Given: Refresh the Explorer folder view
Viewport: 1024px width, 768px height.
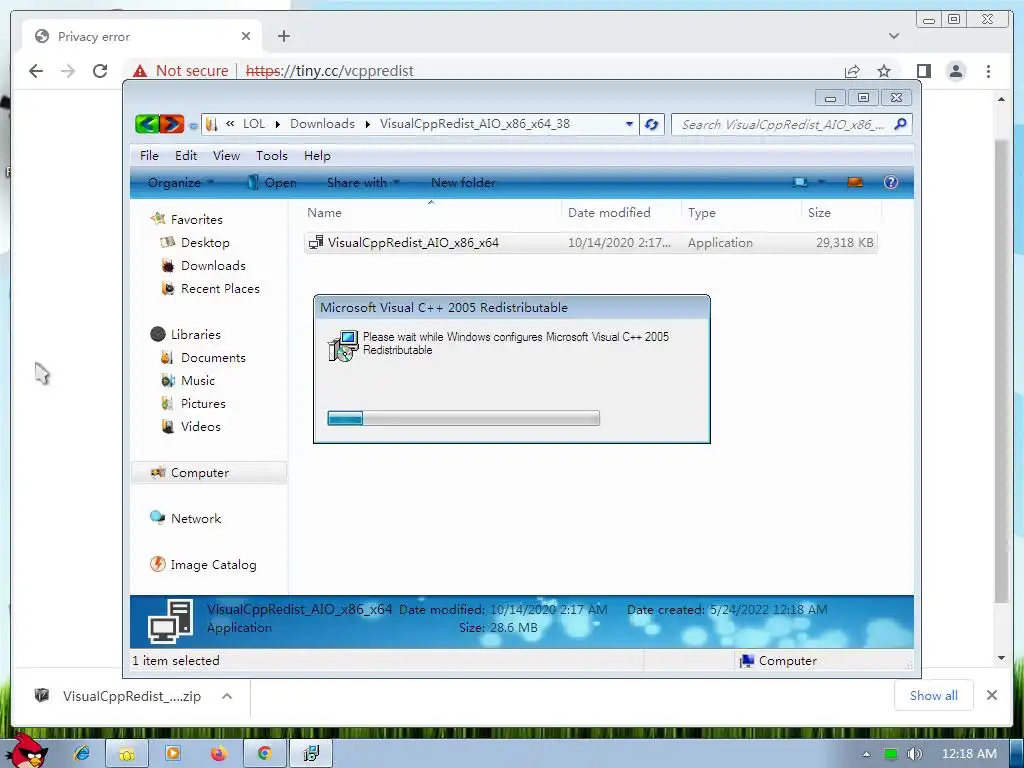Looking at the screenshot, I should (x=651, y=124).
